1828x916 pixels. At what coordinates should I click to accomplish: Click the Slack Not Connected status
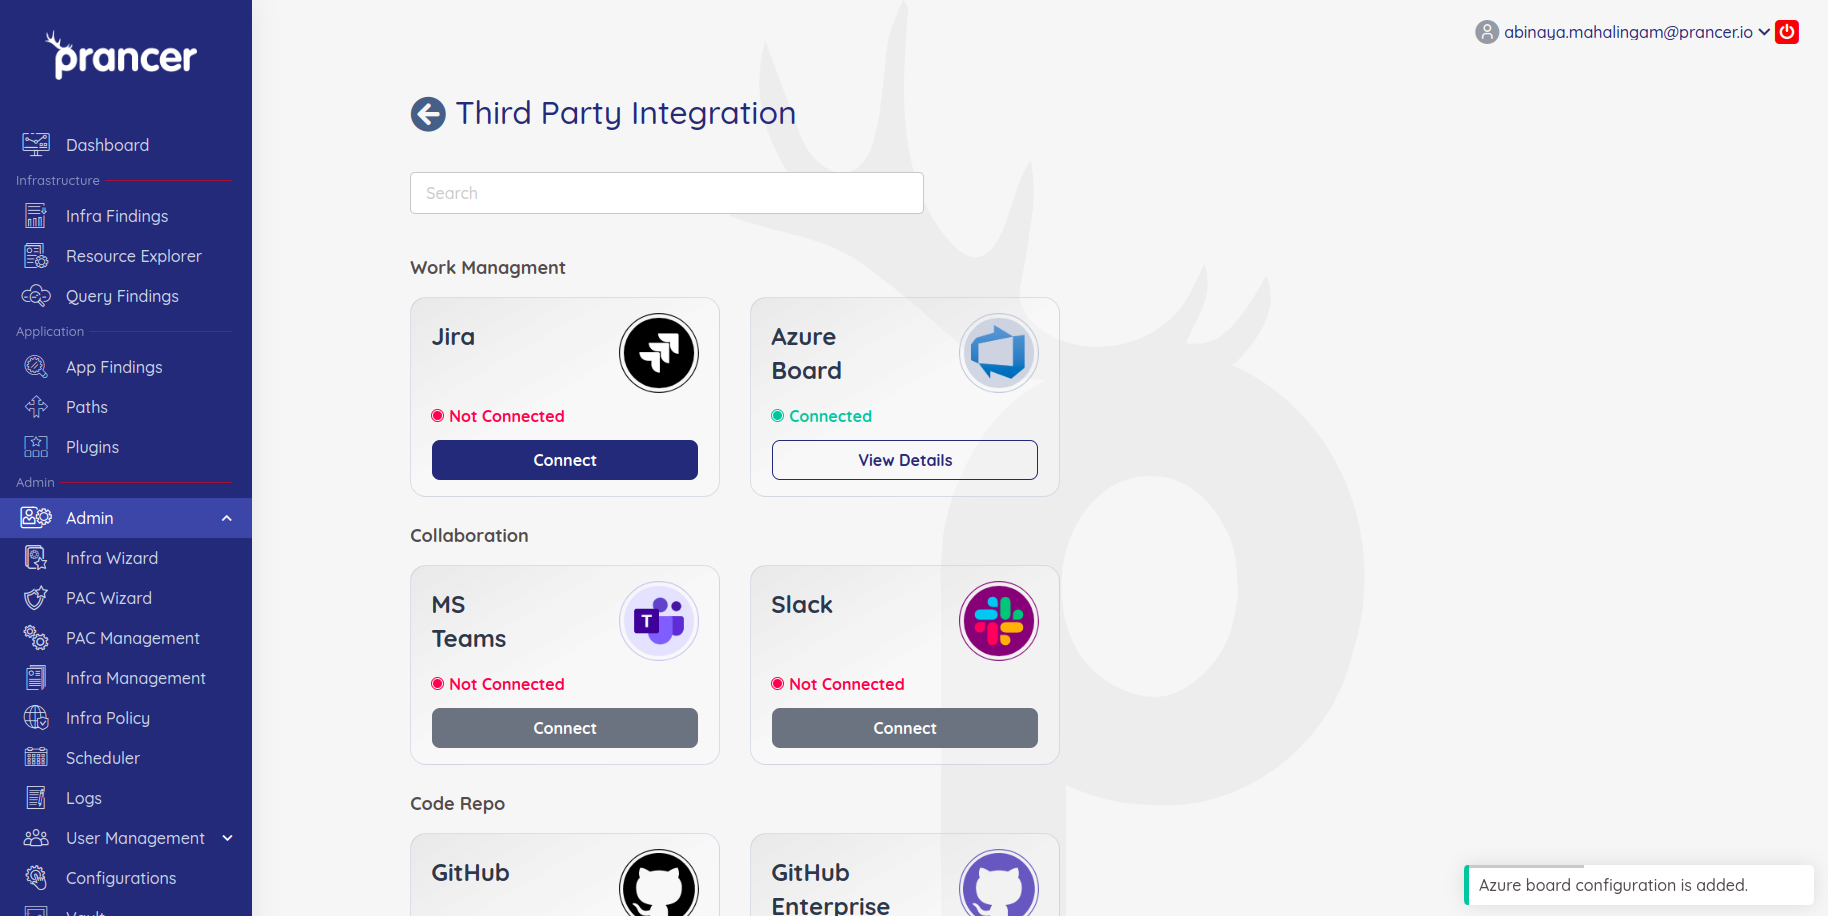(x=838, y=684)
